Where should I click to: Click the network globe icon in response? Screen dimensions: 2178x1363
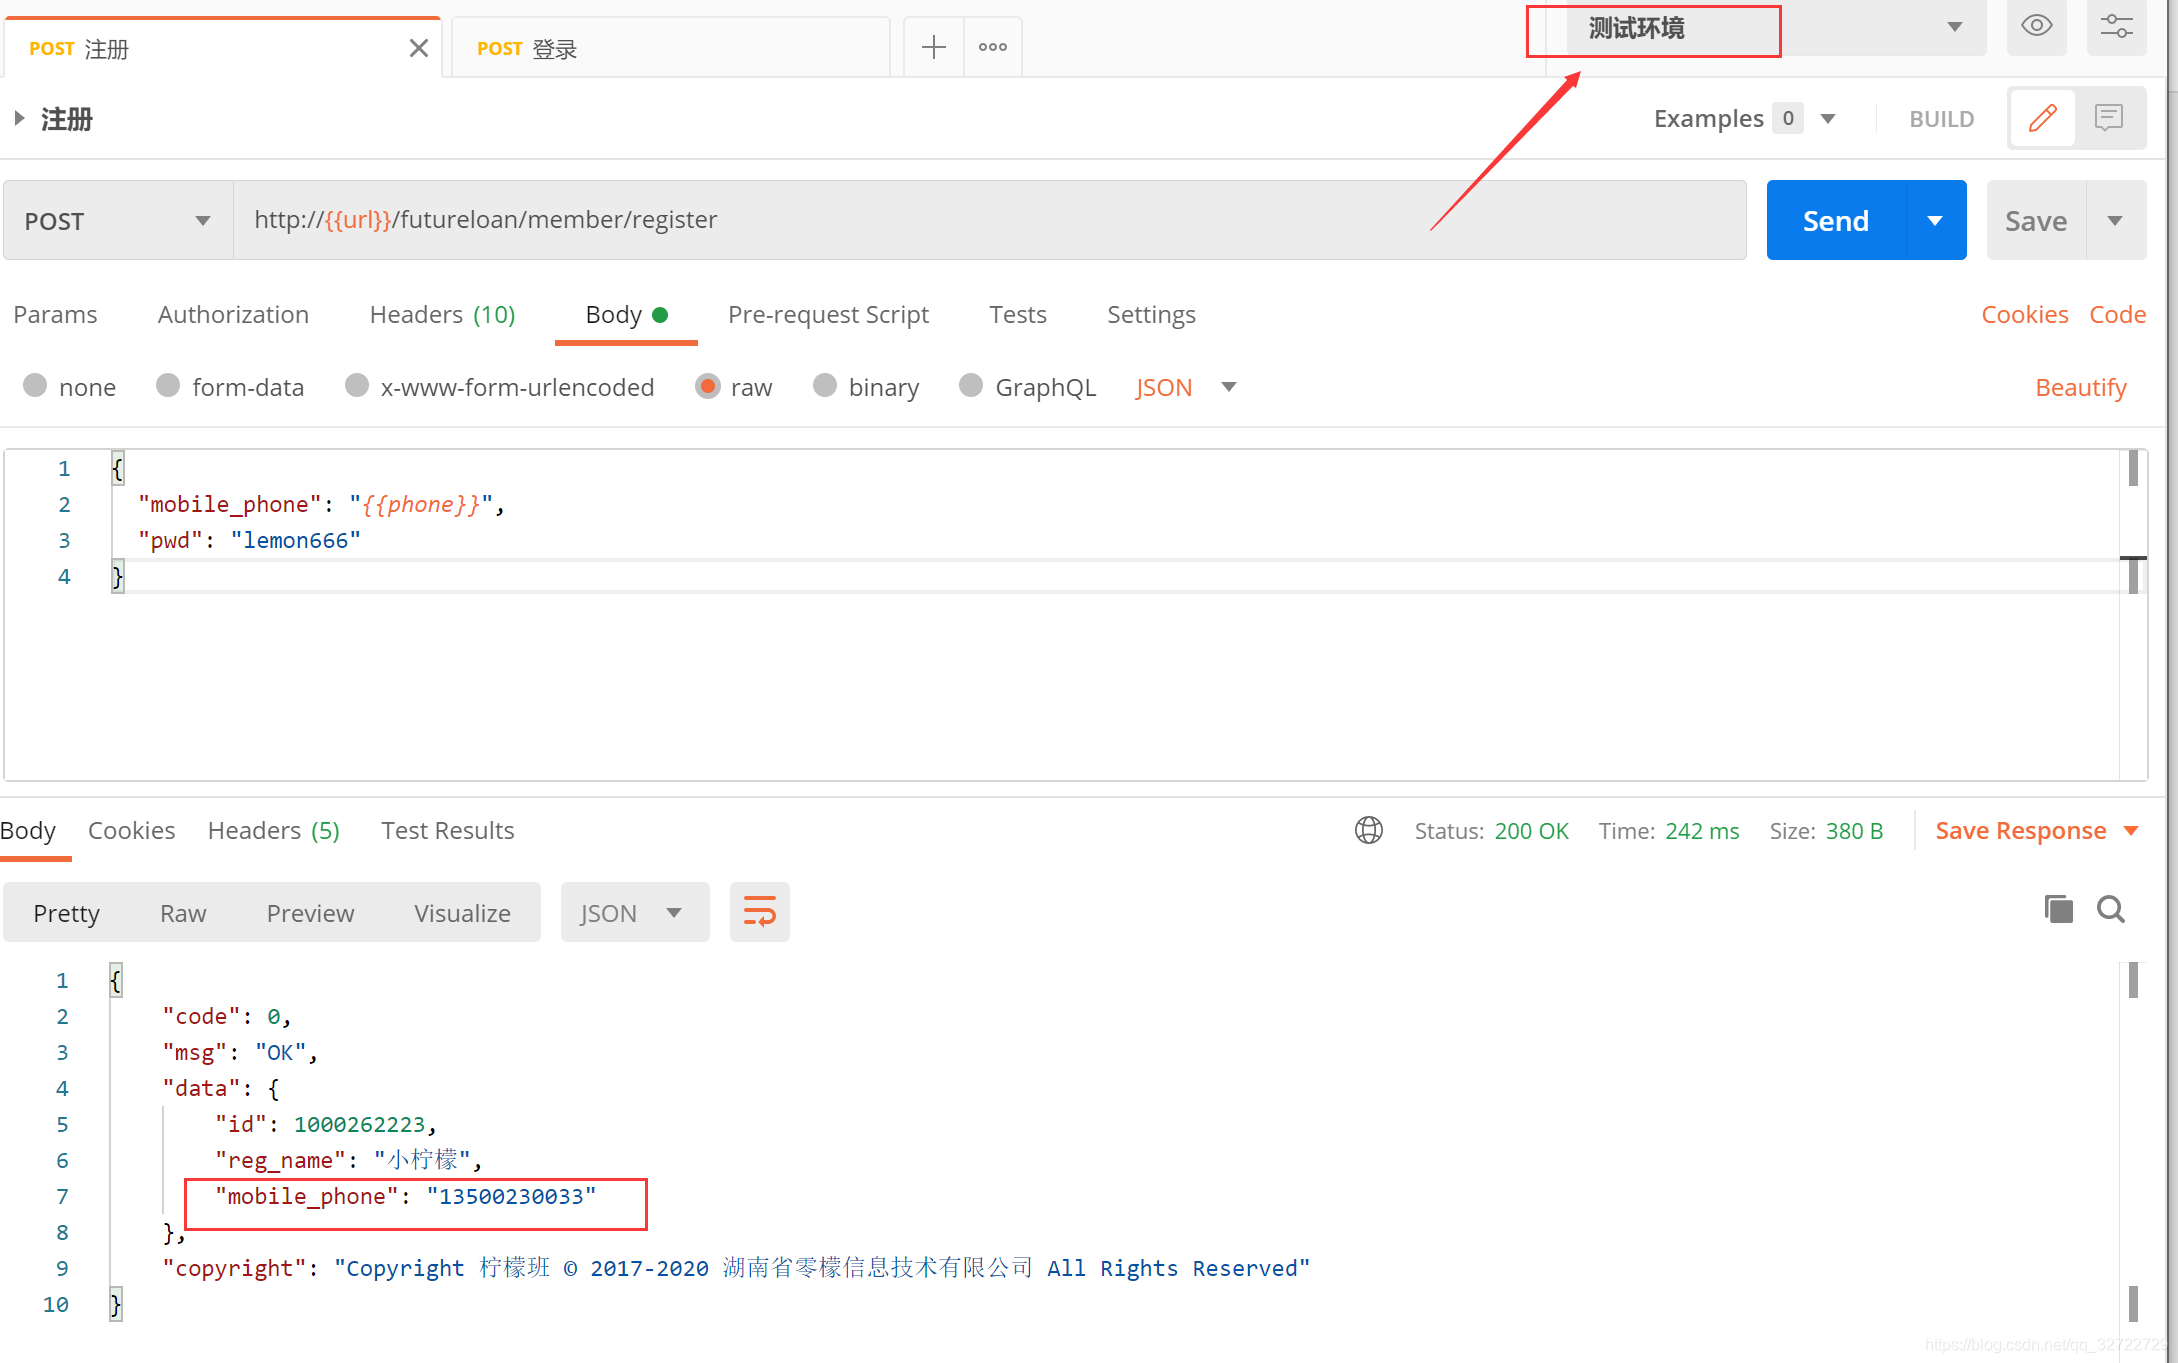(1369, 830)
